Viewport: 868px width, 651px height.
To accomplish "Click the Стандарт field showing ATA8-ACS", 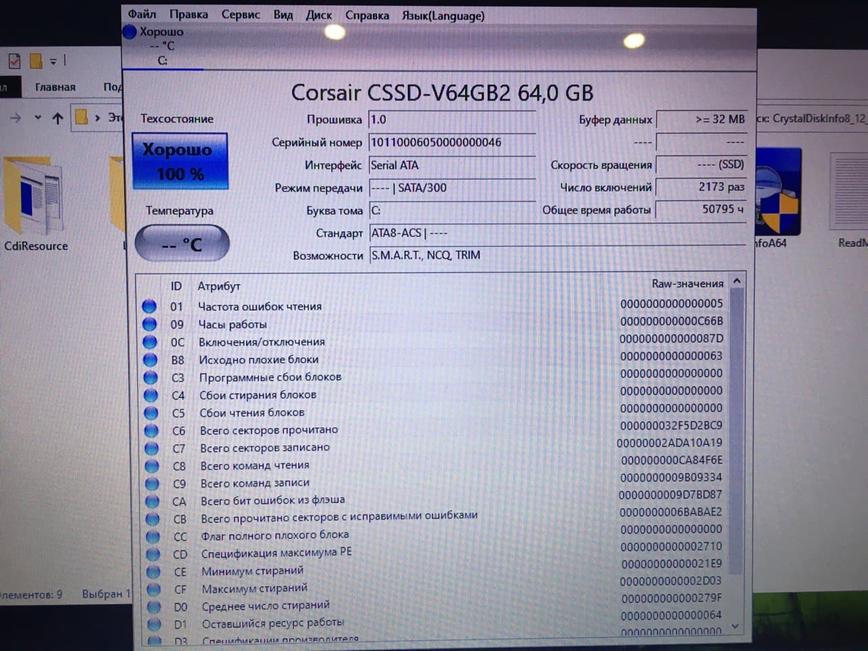I will pyautogui.click(x=557, y=233).
